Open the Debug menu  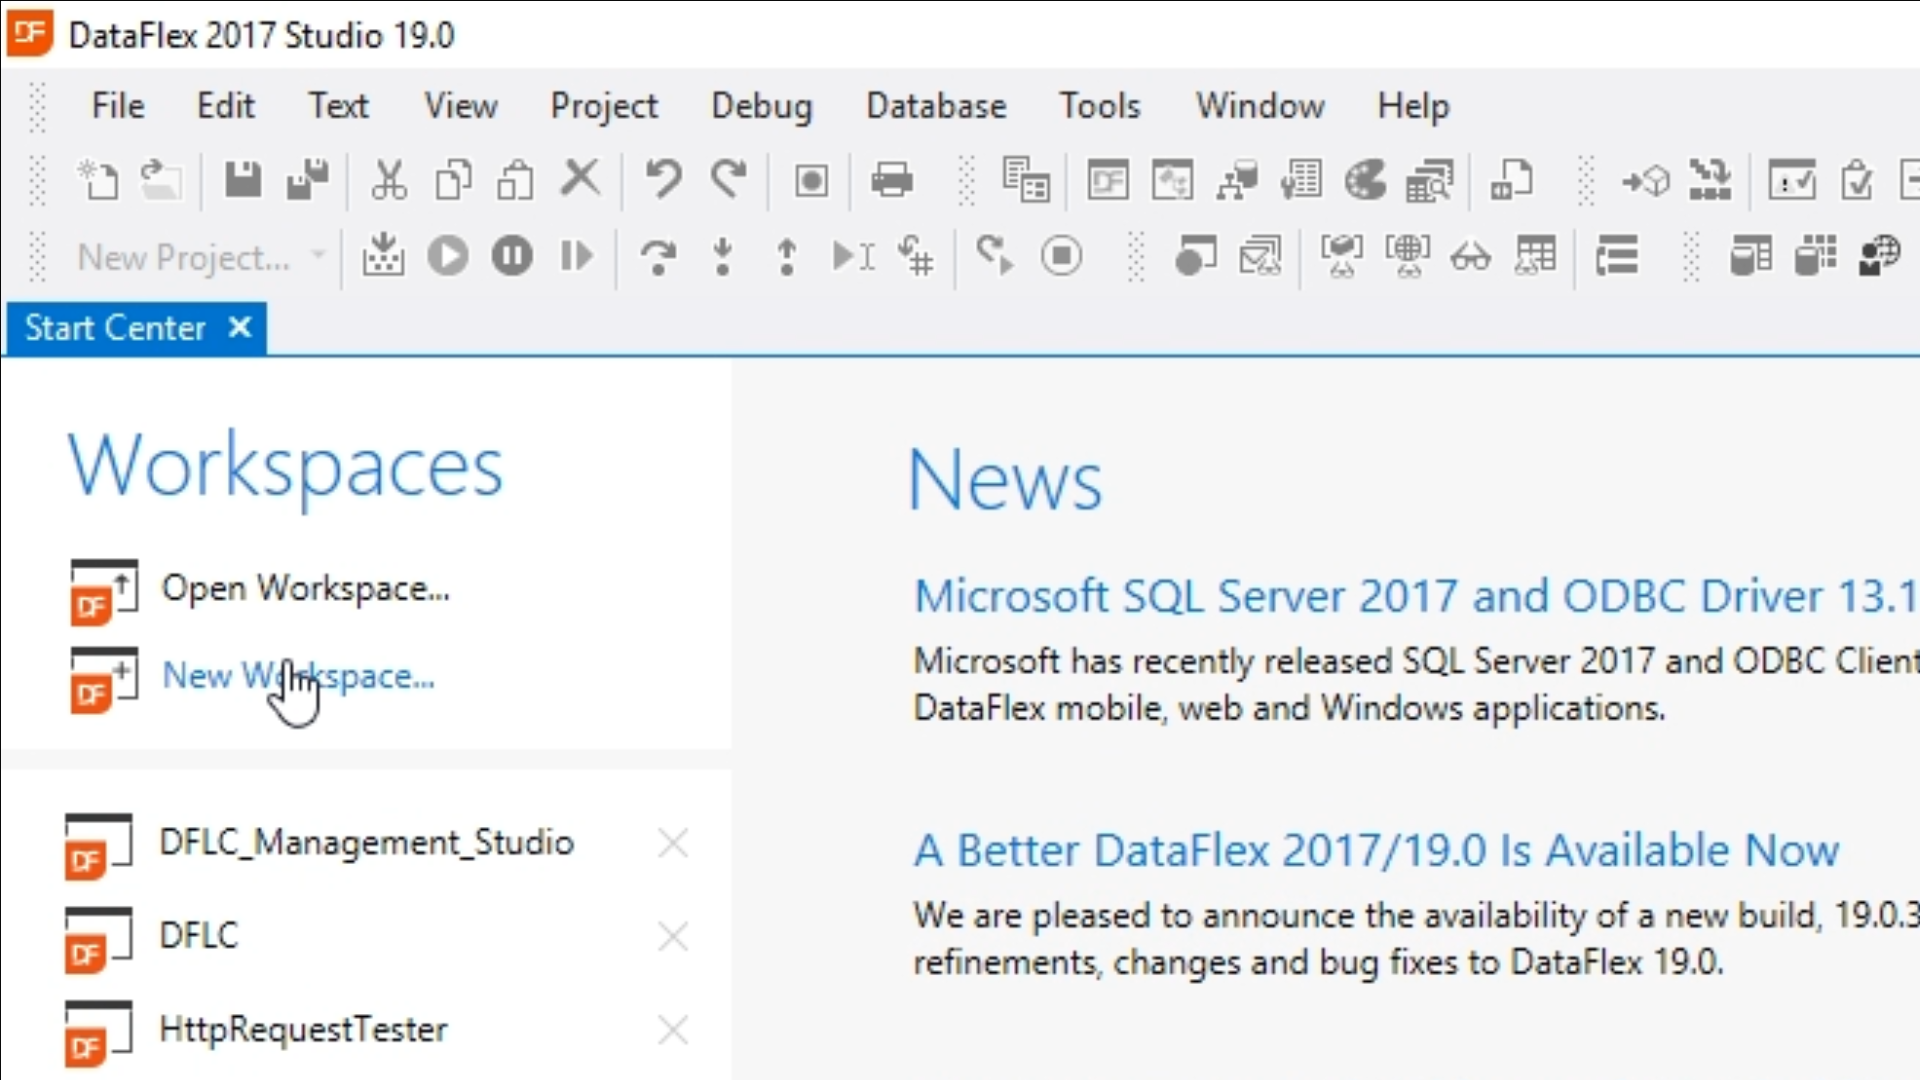pyautogui.click(x=762, y=106)
